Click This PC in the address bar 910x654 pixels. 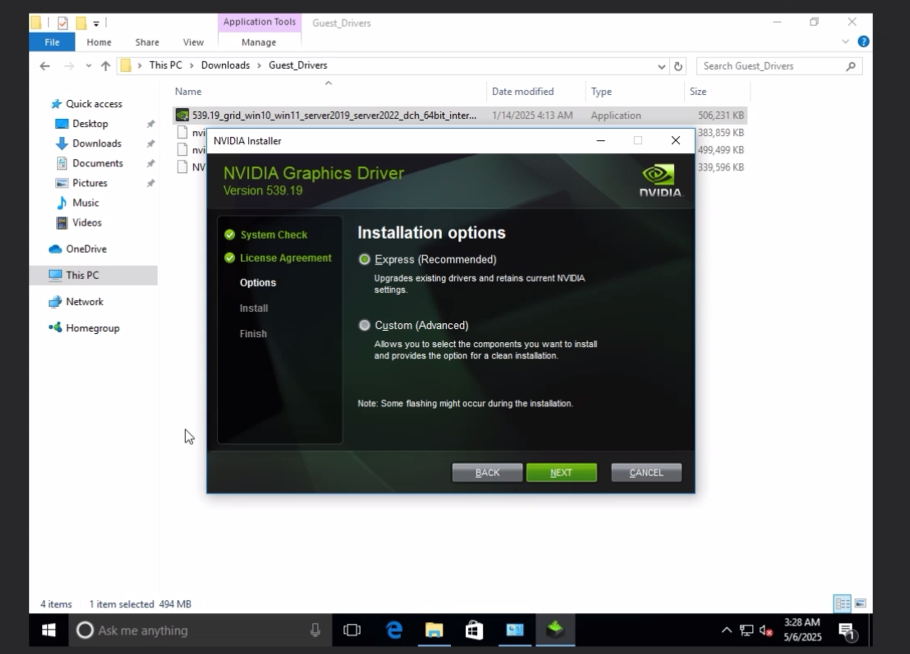[165, 66]
